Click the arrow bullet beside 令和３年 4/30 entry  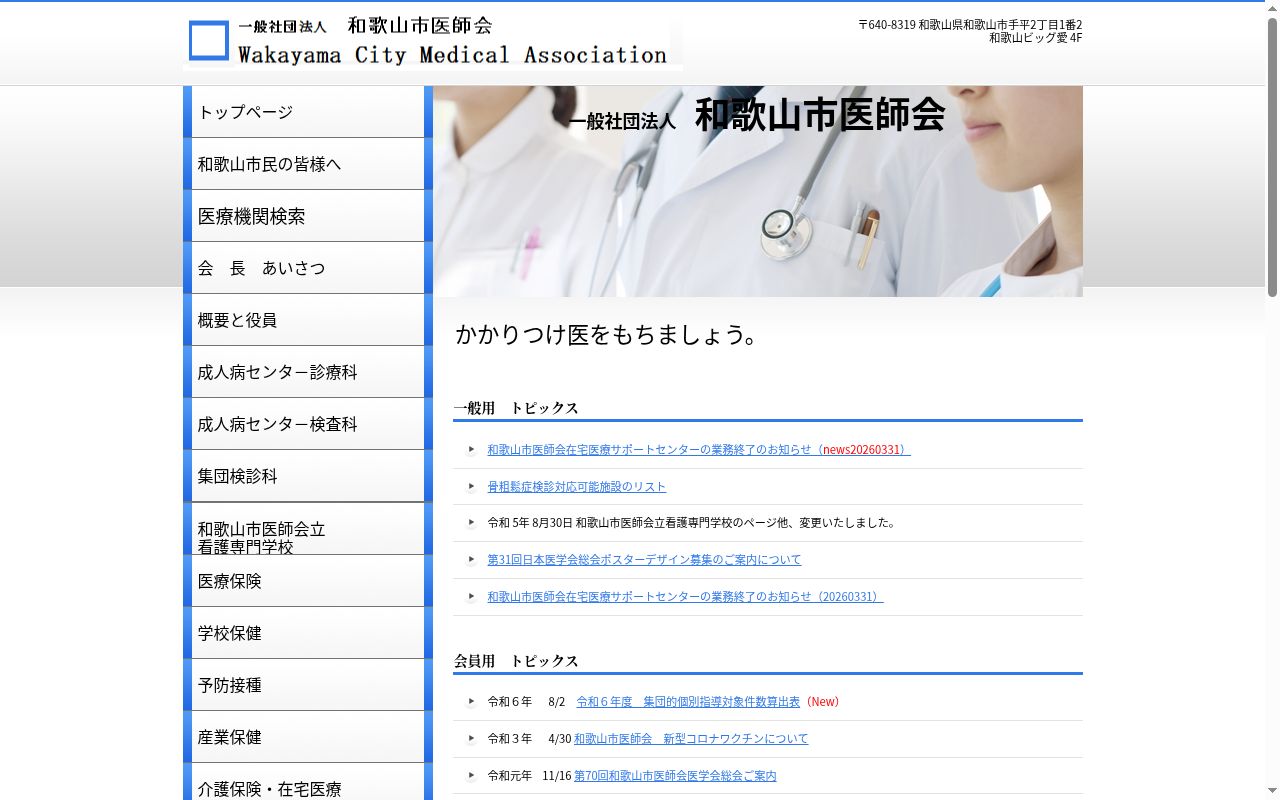[471, 739]
